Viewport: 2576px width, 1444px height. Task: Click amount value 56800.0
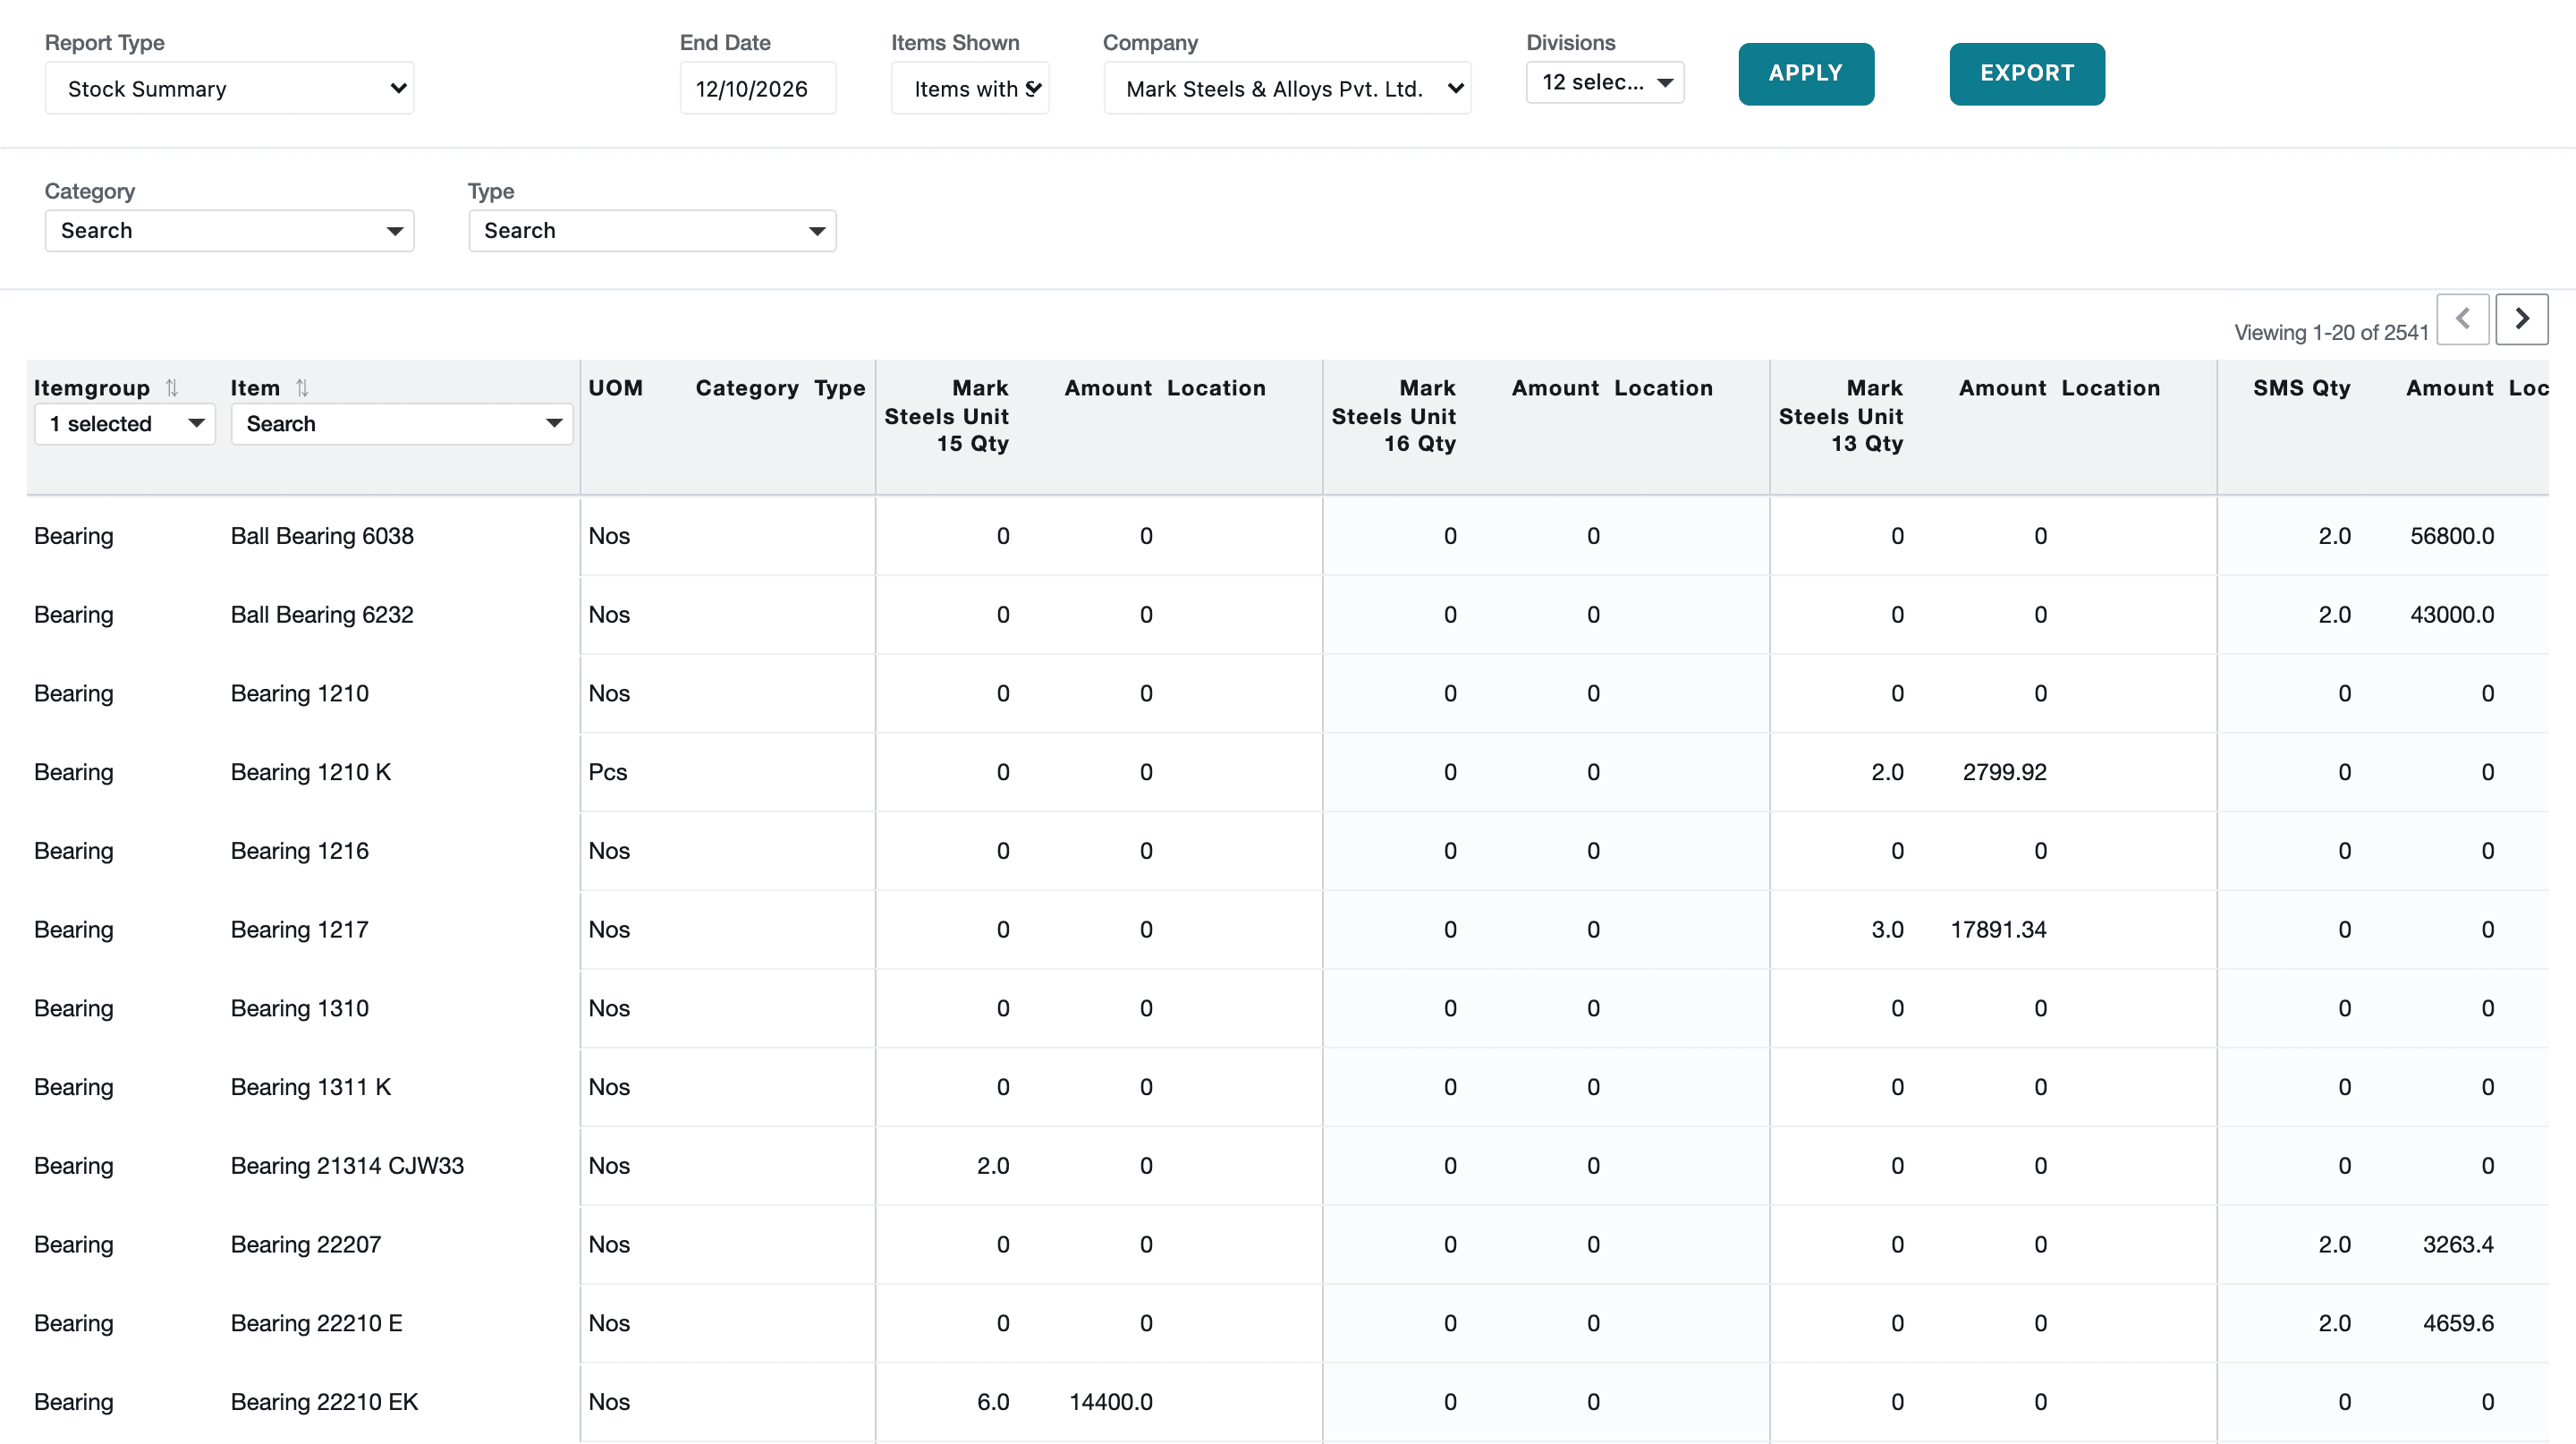pyautogui.click(x=2452, y=536)
